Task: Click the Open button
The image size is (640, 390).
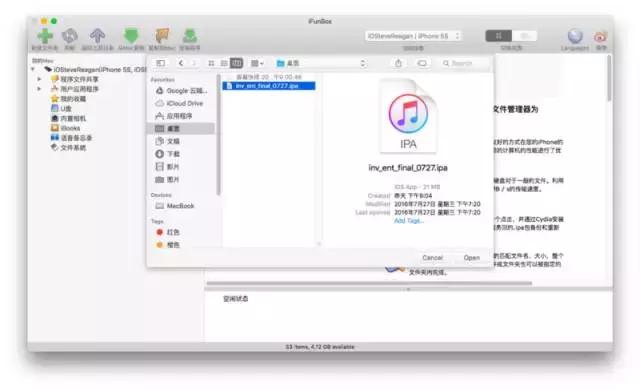Action: tap(471, 258)
